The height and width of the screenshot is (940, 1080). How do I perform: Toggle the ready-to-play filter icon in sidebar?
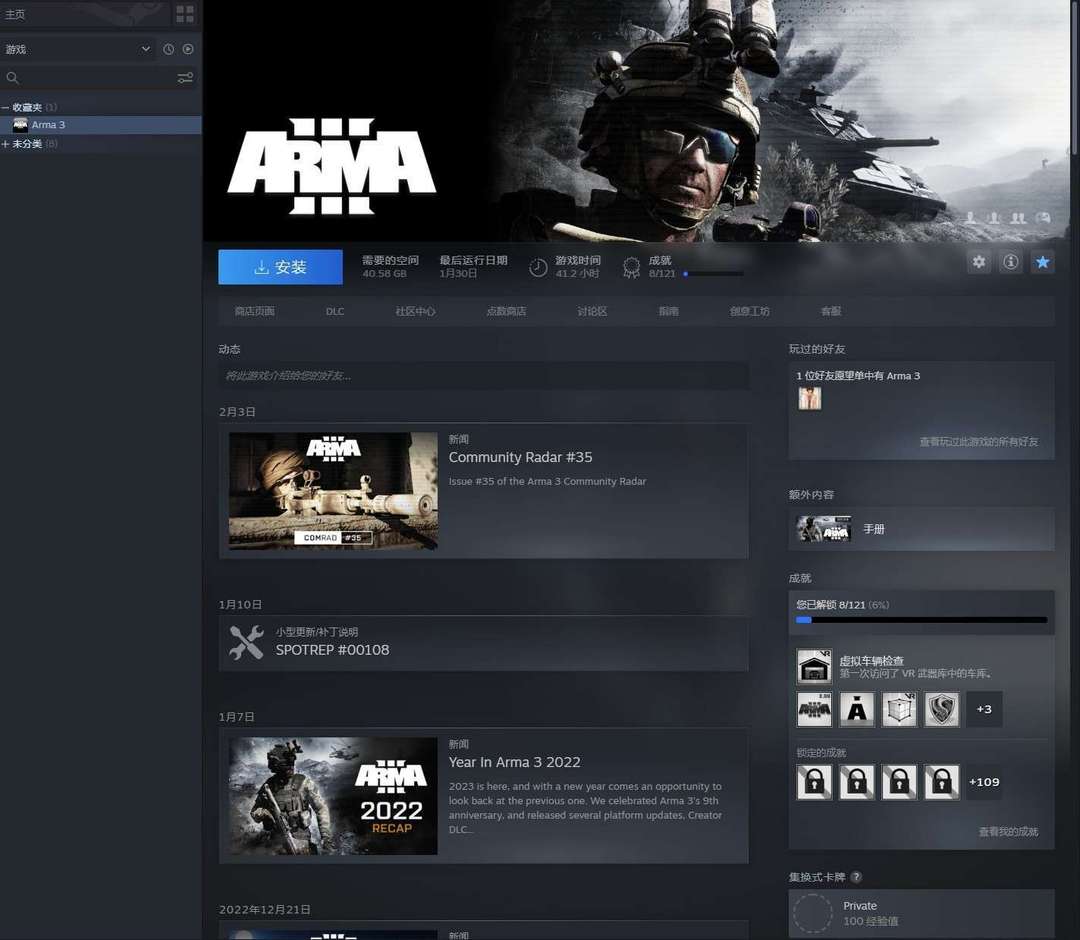pos(188,49)
